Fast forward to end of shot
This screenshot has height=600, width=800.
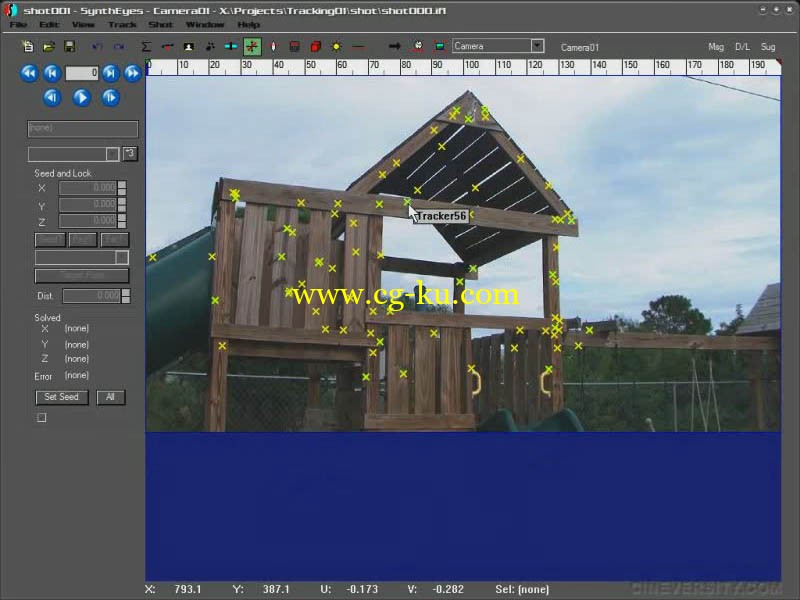pyautogui.click(x=133, y=73)
